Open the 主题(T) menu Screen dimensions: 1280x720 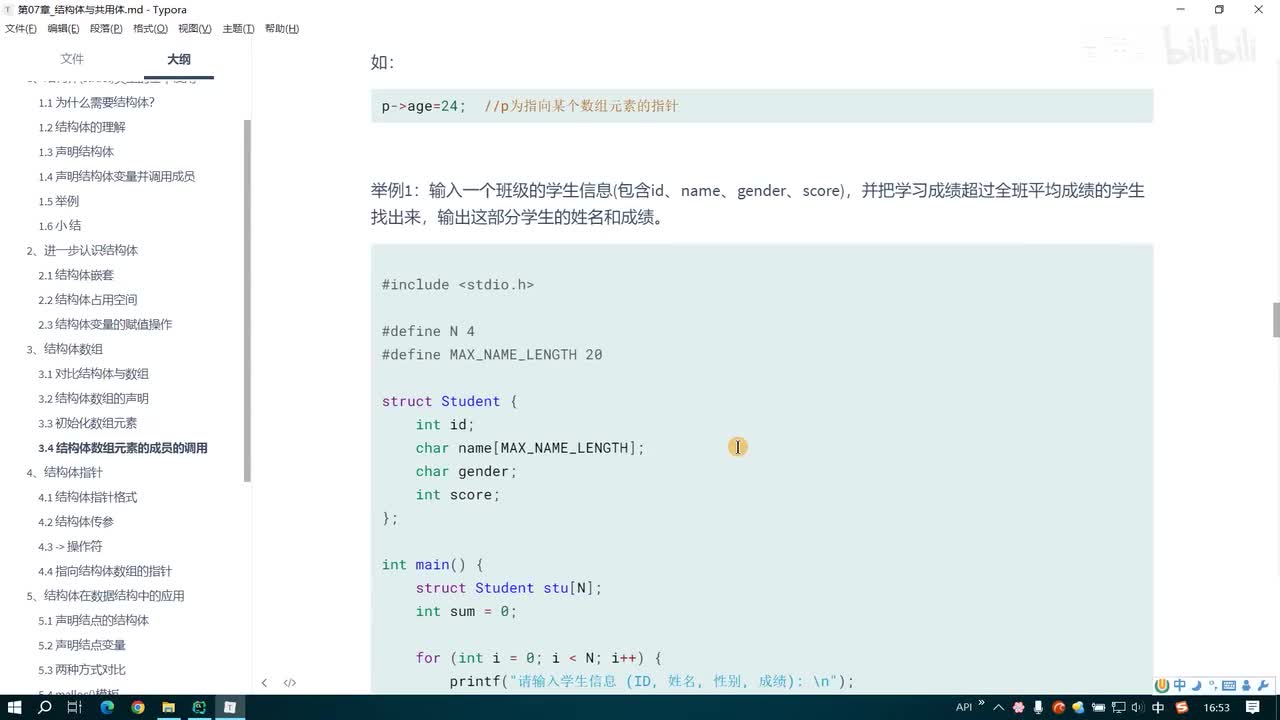pyautogui.click(x=238, y=29)
